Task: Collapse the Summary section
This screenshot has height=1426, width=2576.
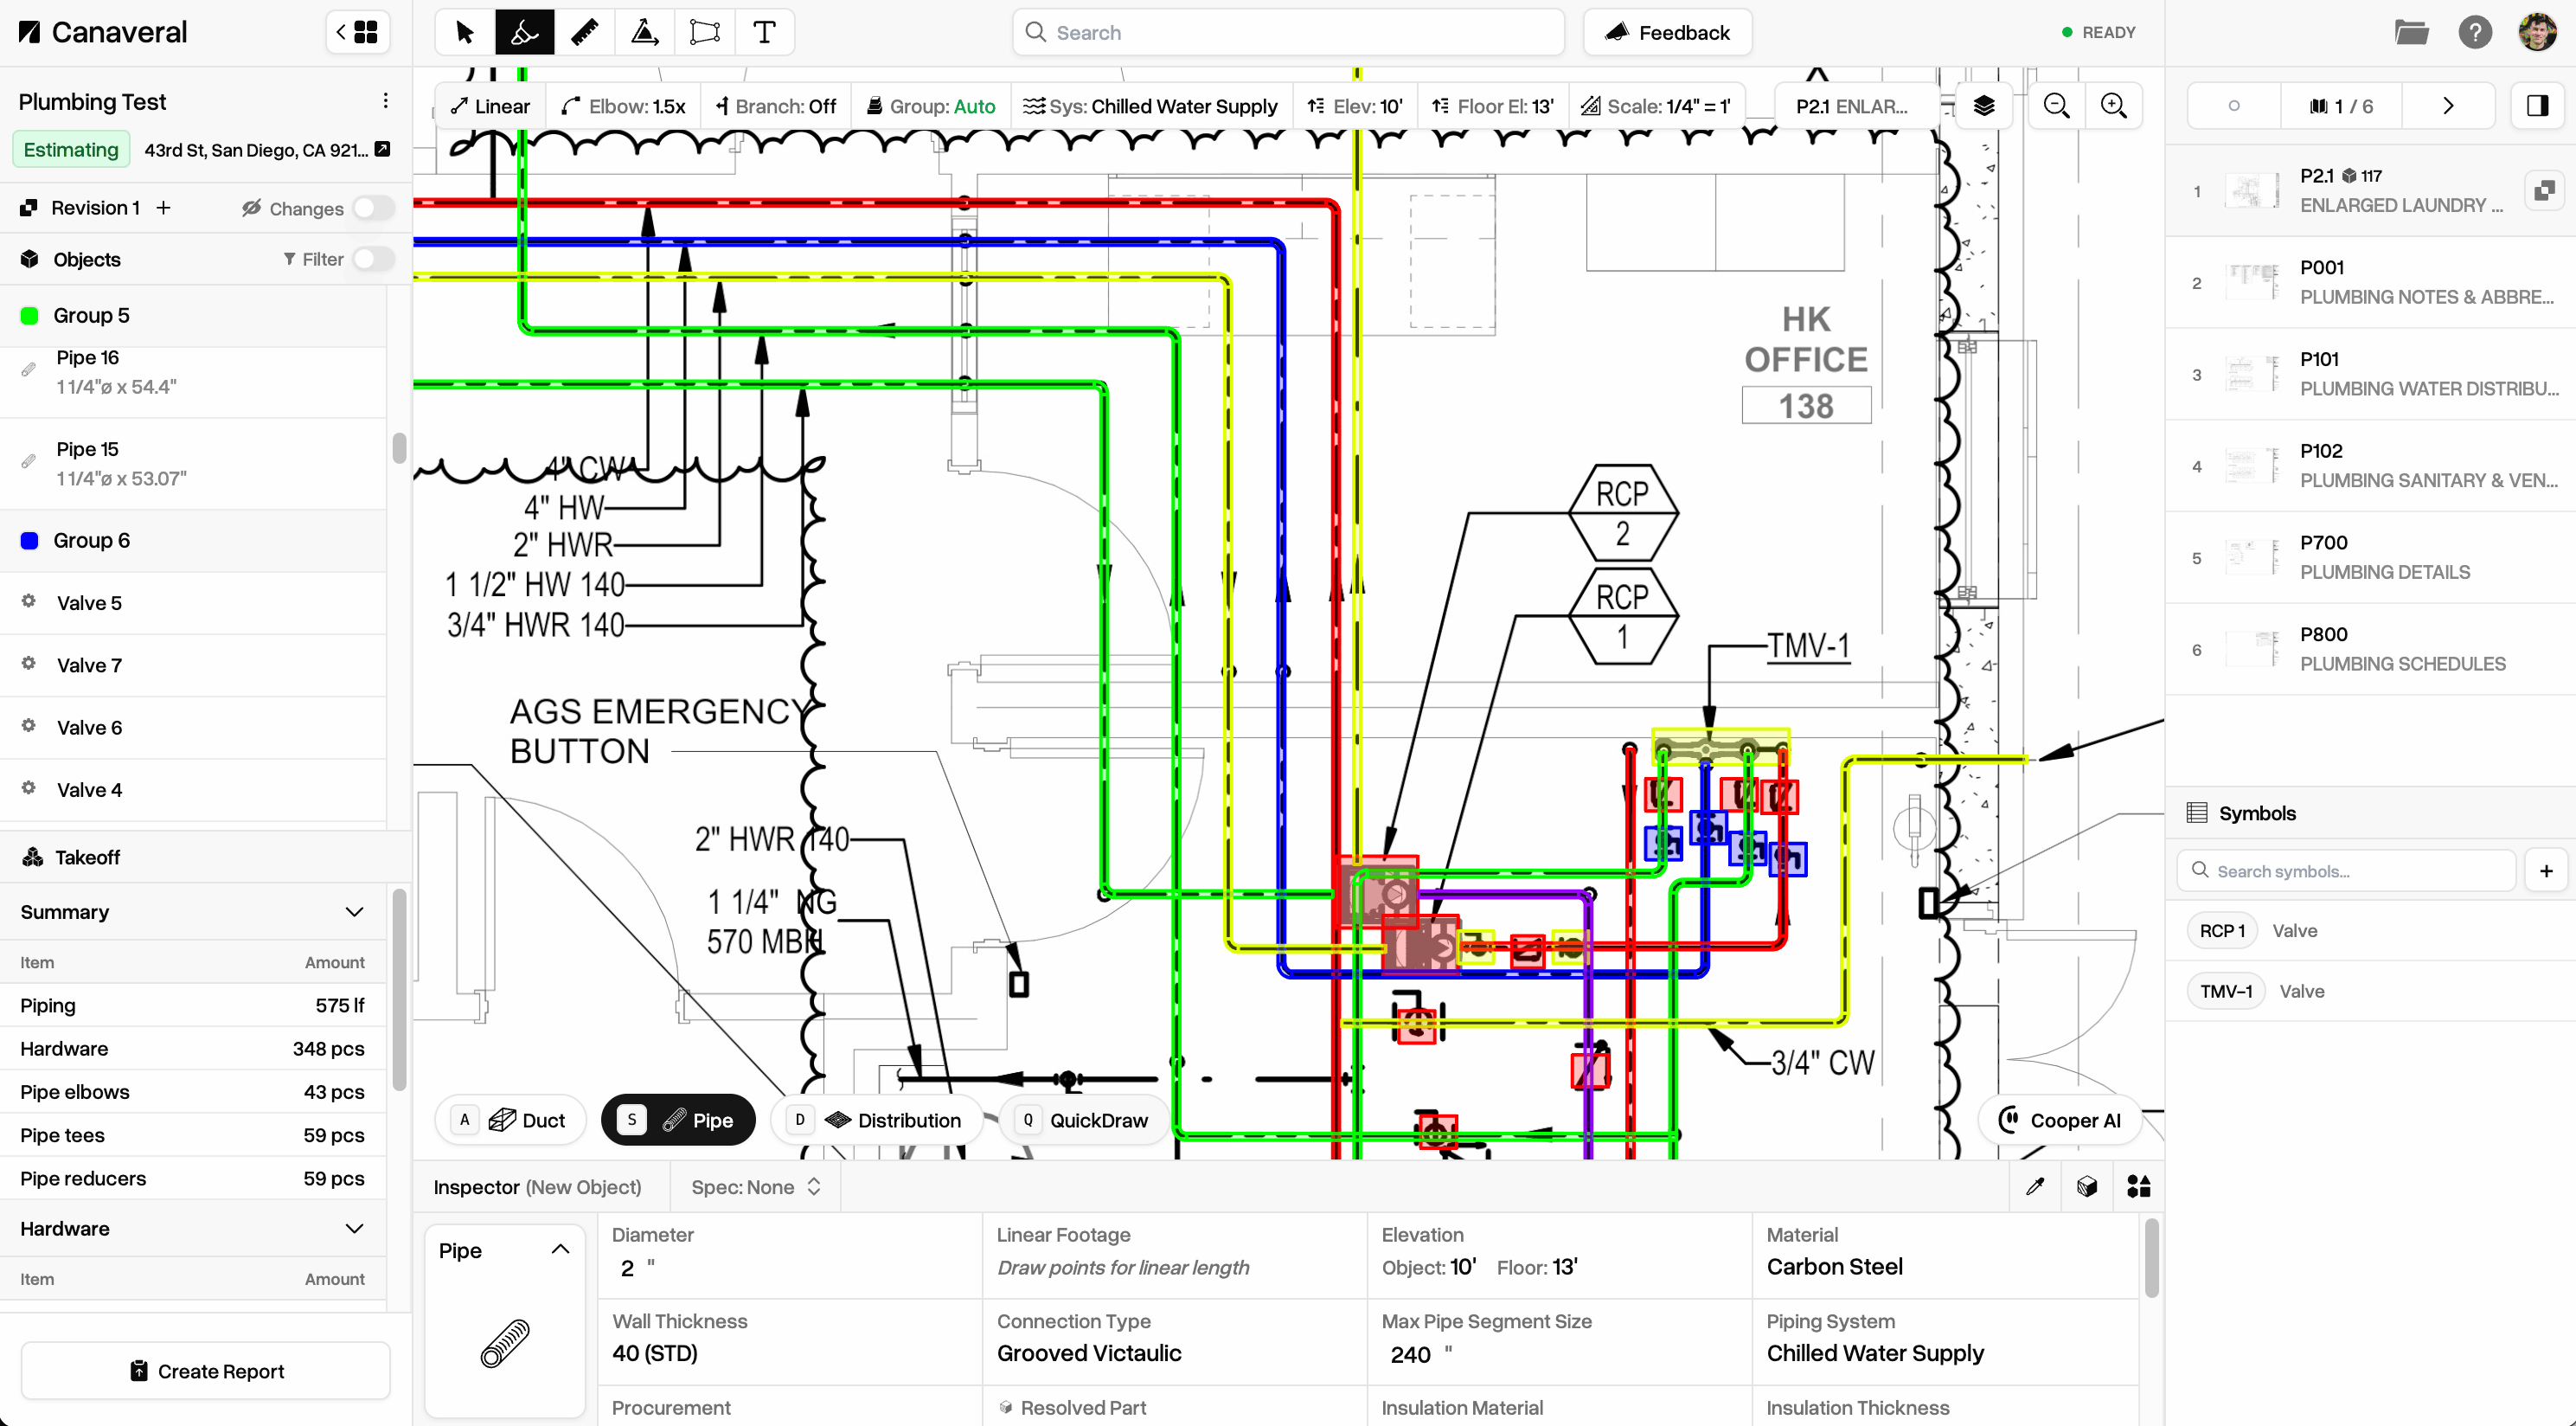Action: pyautogui.click(x=354, y=911)
